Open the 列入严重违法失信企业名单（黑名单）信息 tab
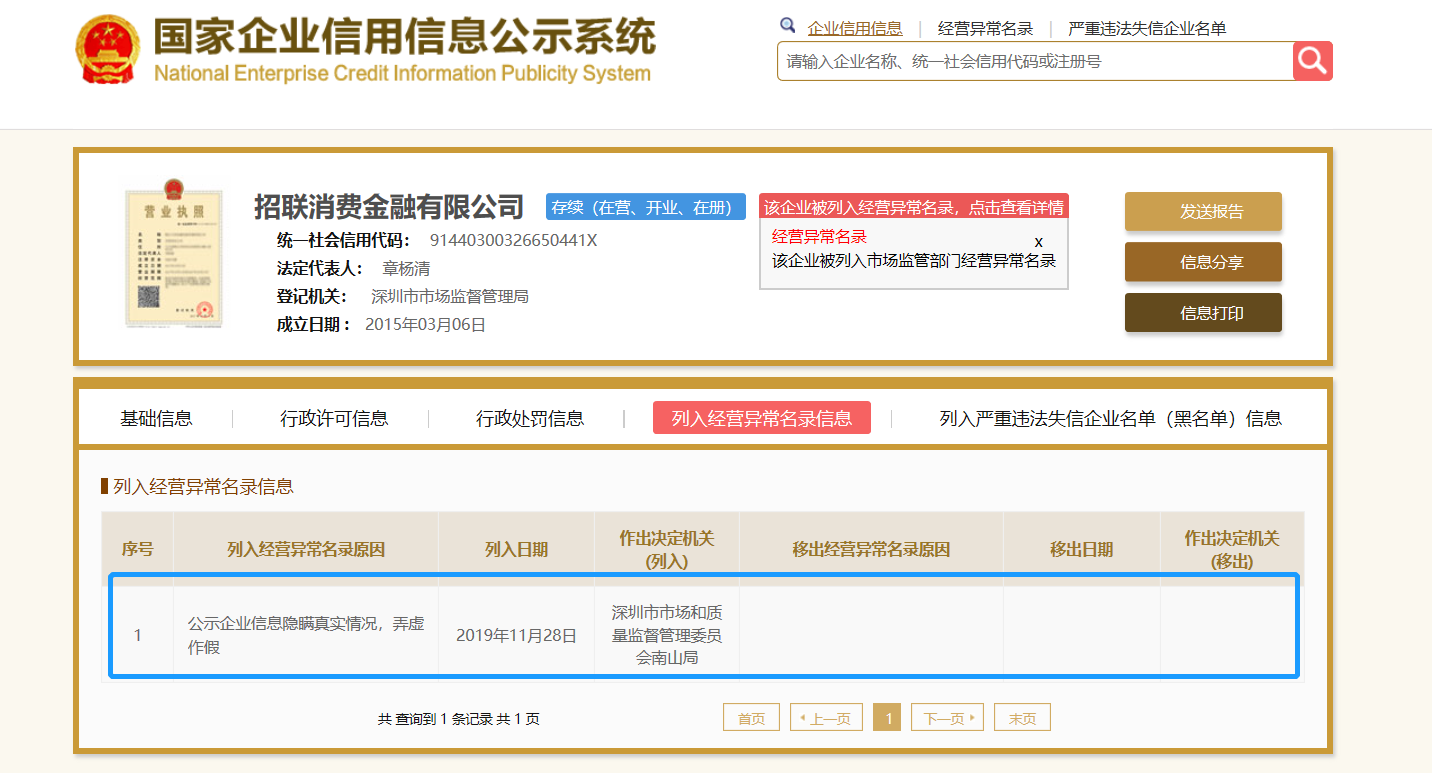Viewport: 1432px width, 773px height. click(x=1111, y=418)
